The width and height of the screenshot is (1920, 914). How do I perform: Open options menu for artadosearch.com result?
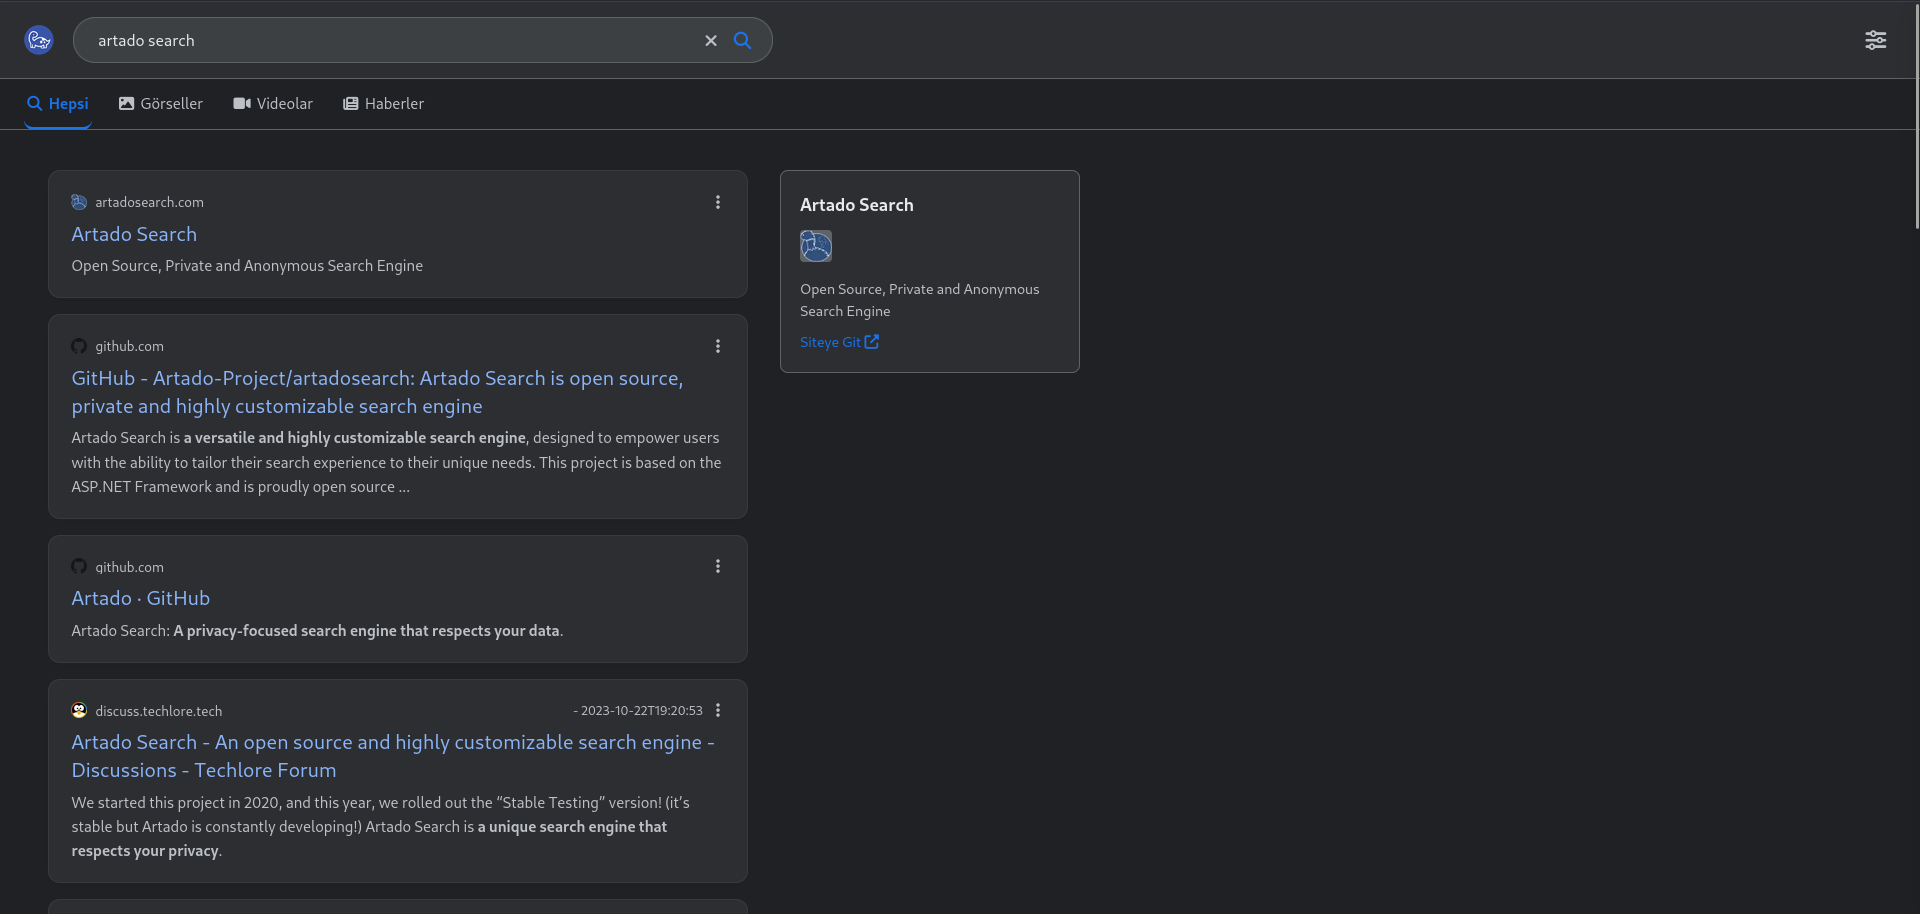(x=718, y=203)
